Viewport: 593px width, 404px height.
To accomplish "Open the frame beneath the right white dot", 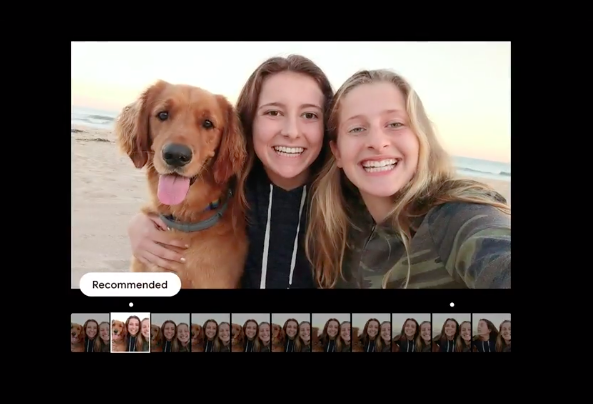I will (452, 333).
